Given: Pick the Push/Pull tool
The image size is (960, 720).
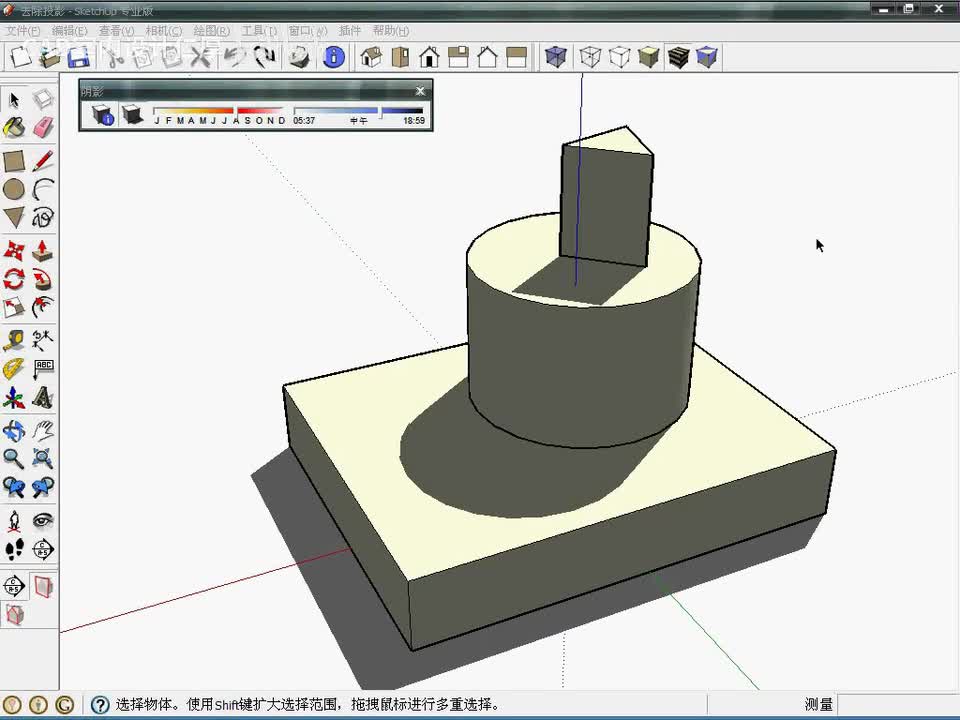Looking at the screenshot, I should click(x=43, y=250).
